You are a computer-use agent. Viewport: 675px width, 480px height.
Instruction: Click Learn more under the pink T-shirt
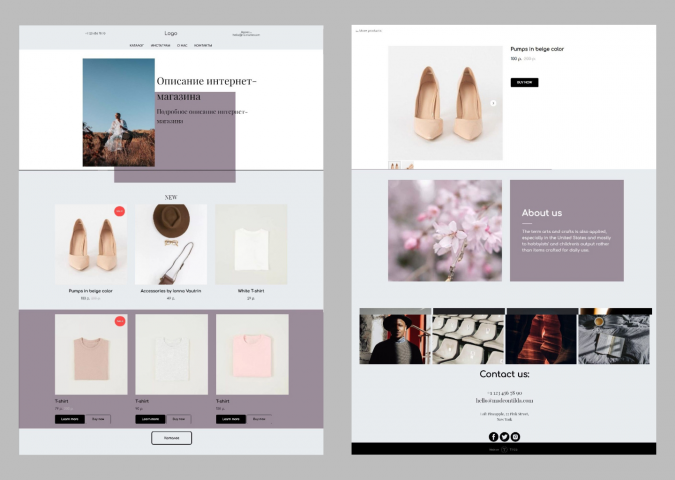pos(231,419)
